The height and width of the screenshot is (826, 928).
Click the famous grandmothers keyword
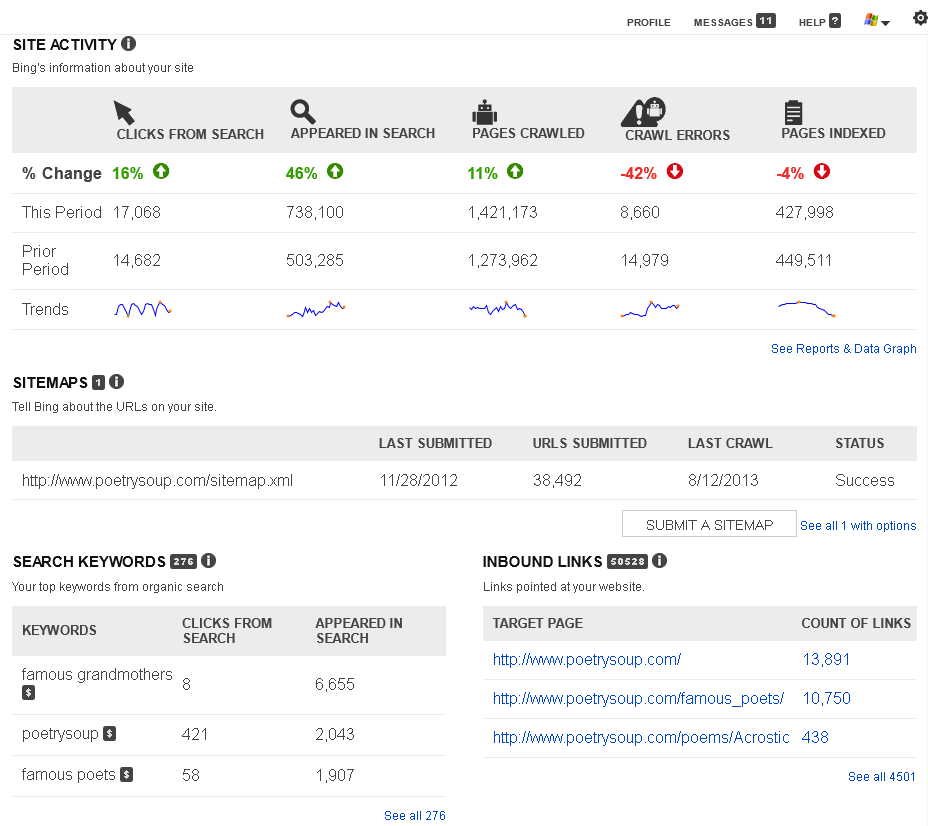pos(97,675)
